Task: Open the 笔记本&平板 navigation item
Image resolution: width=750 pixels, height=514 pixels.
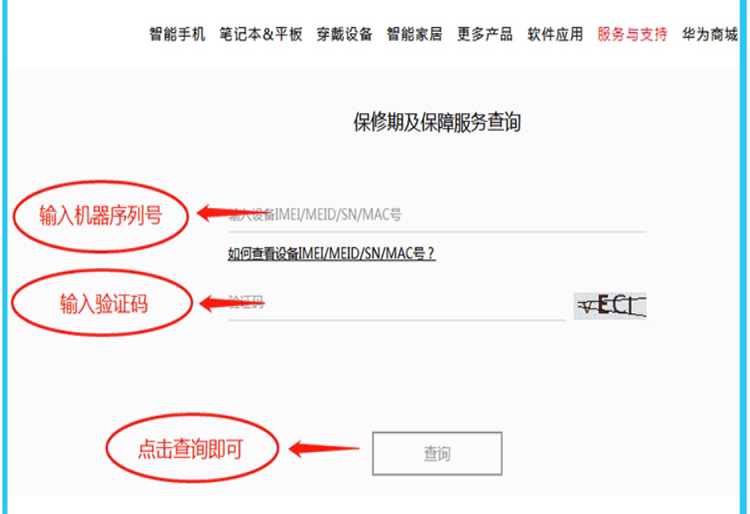Action: [261, 34]
